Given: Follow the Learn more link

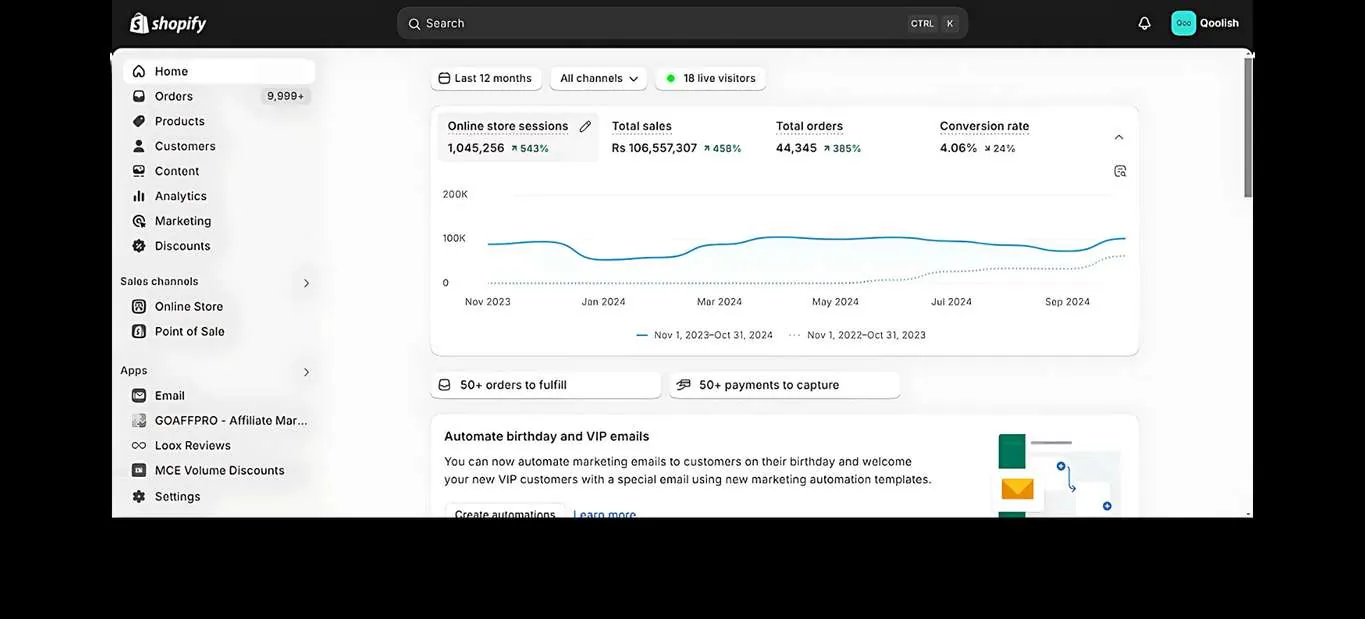Looking at the screenshot, I should pyautogui.click(x=605, y=514).
